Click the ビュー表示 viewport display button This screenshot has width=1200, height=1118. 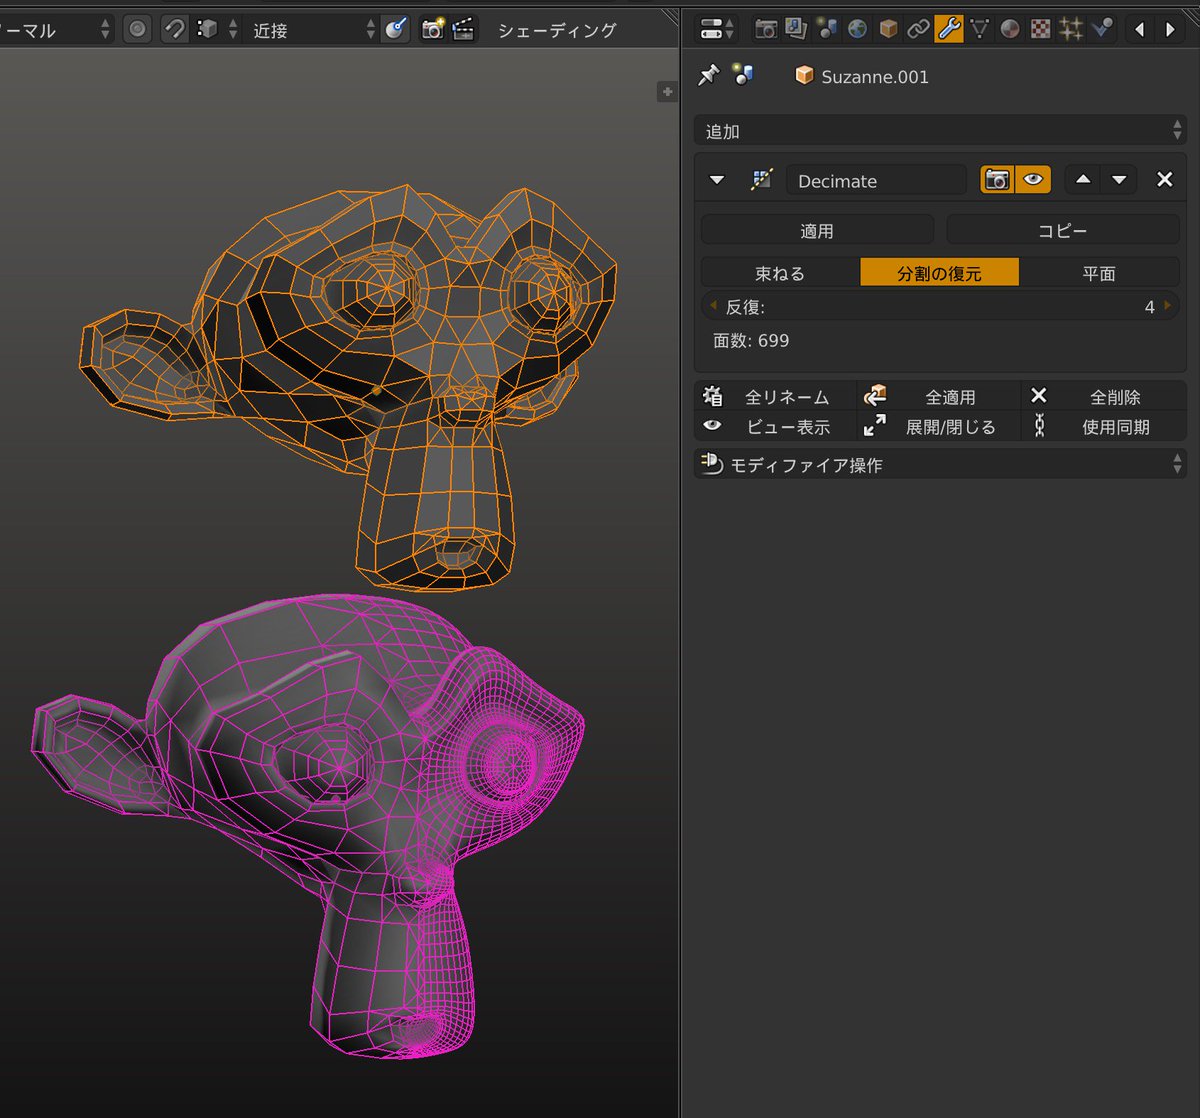(775, 426)
